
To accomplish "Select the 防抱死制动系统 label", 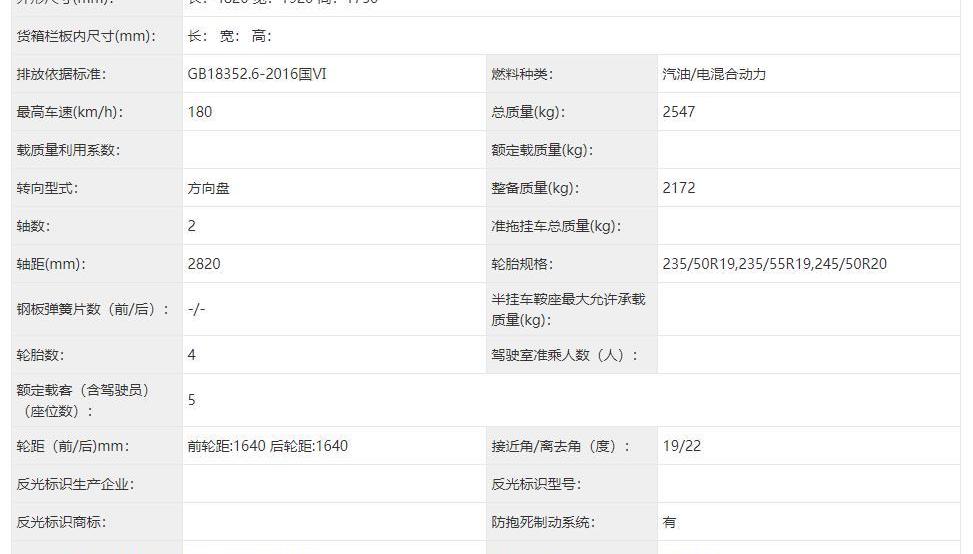I will pyautogui.click(x=543, y=522).
